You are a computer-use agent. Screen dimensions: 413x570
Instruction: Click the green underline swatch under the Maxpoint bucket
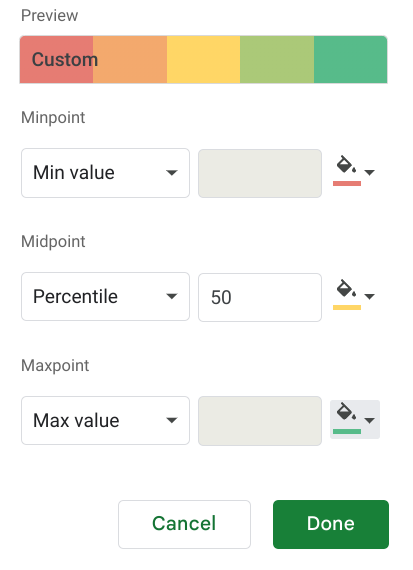coord(347,431)
